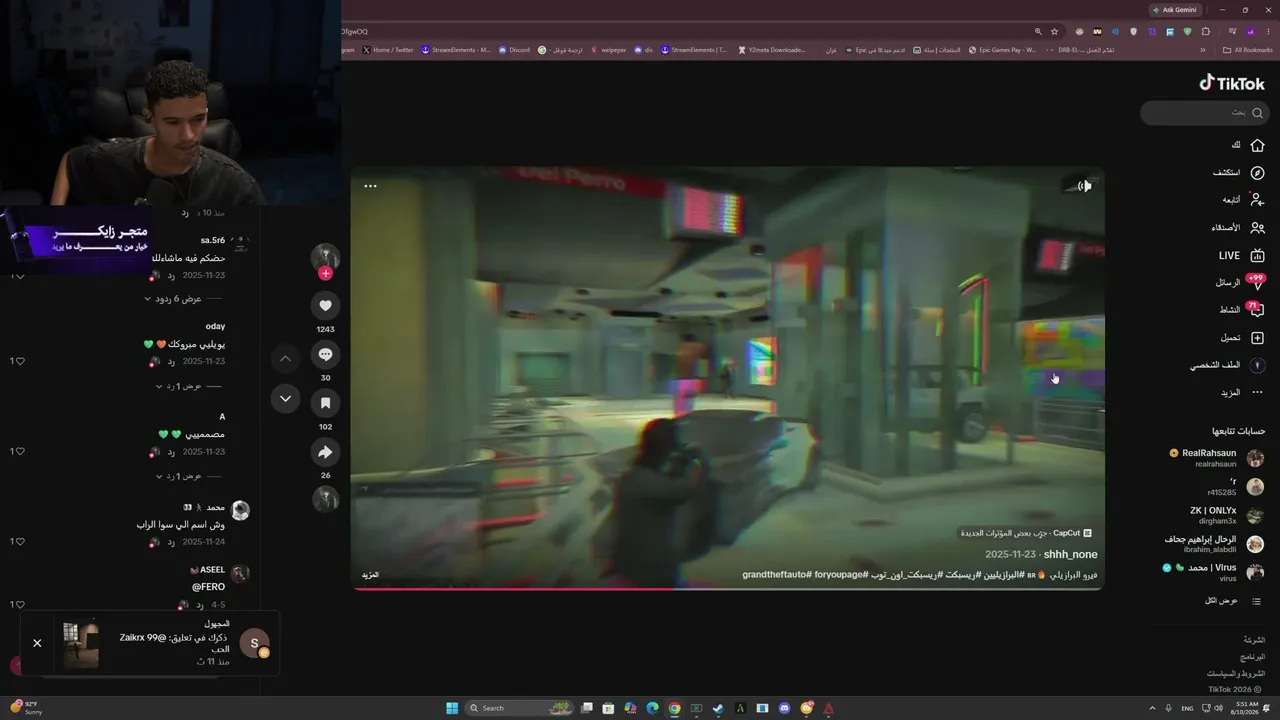Open محمد's profile picture in the comments
The width and height of the screenshot is (1280, 720).
(x=240, y=510)
